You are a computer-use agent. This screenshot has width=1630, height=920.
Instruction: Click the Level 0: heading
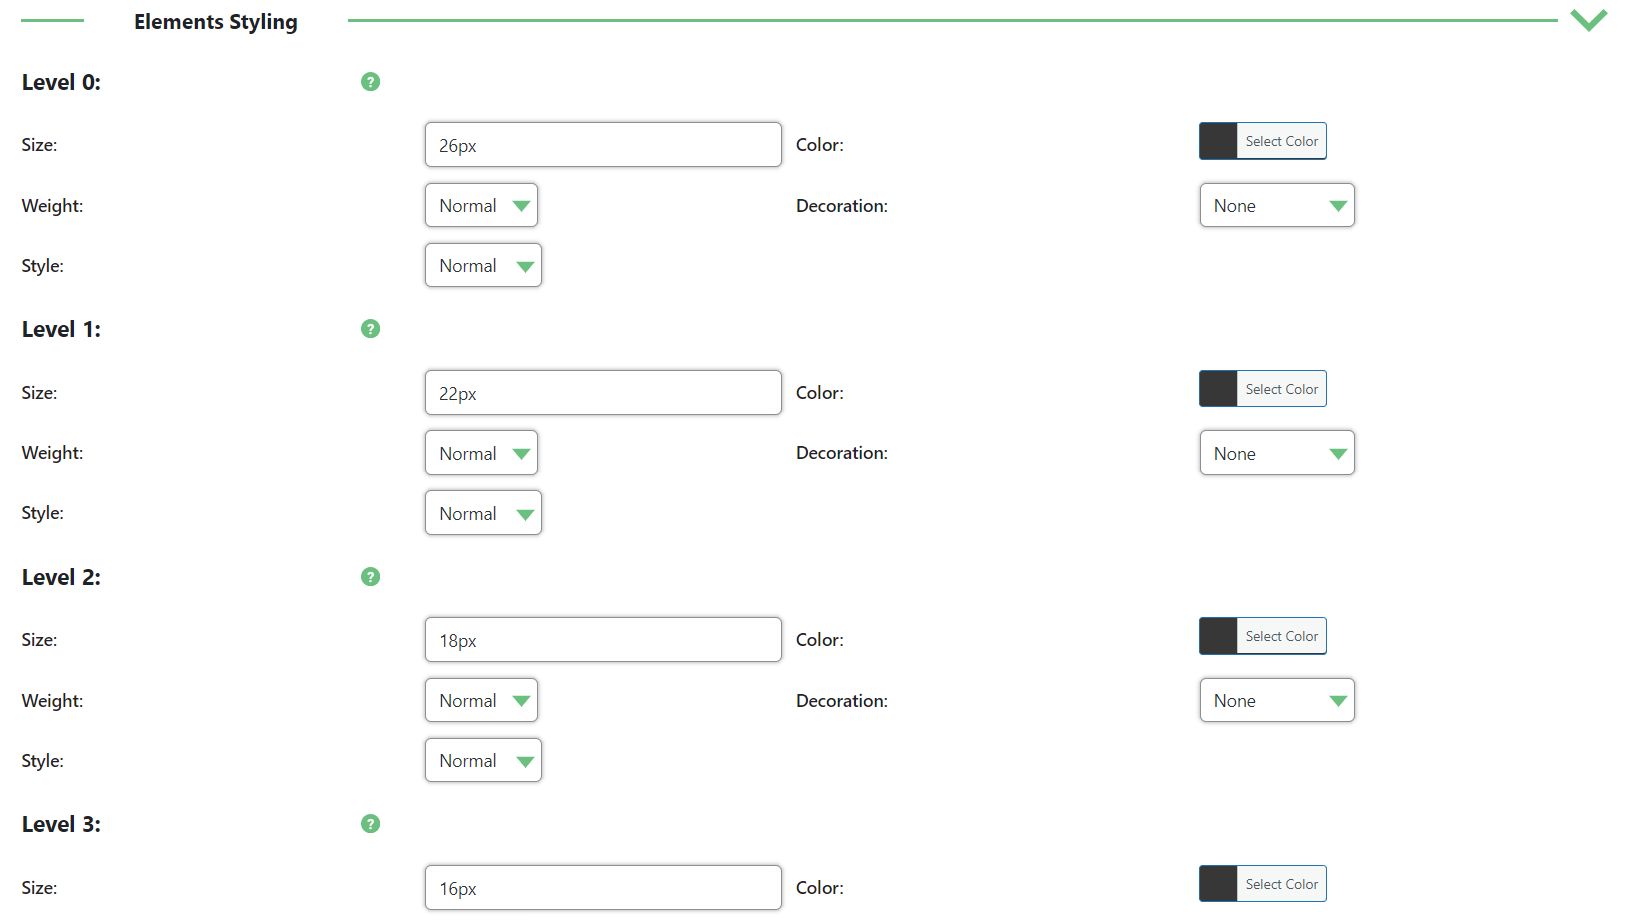(x=61, y=82)
